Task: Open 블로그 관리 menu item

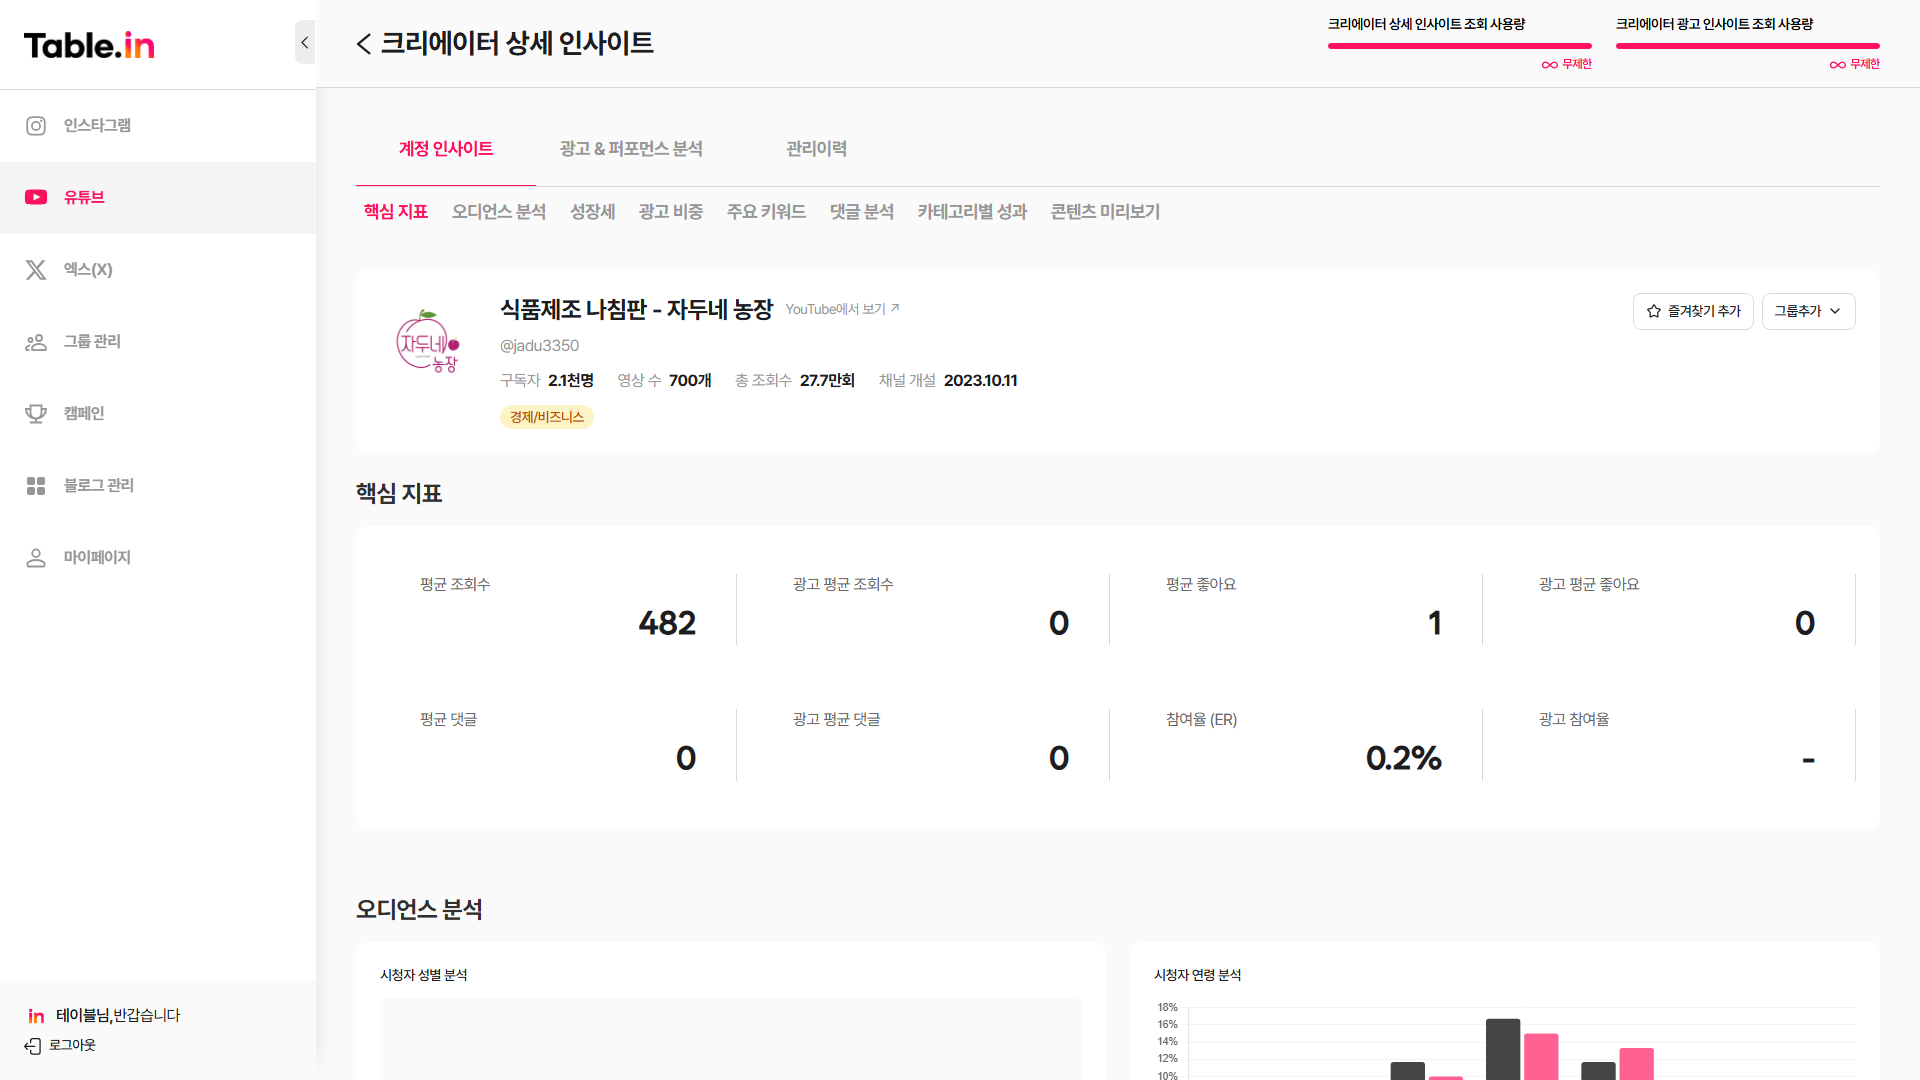Action: pos(158,486)
